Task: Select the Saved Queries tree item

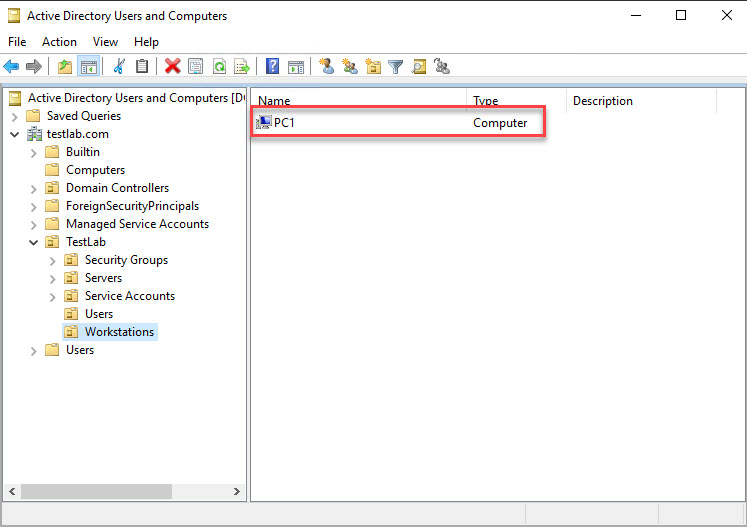Action: point(84,116)
